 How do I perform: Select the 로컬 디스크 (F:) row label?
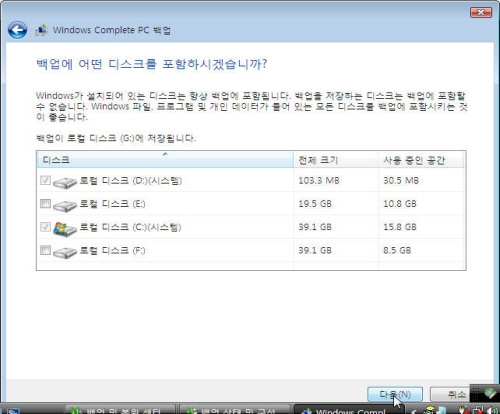click(112, 250)
